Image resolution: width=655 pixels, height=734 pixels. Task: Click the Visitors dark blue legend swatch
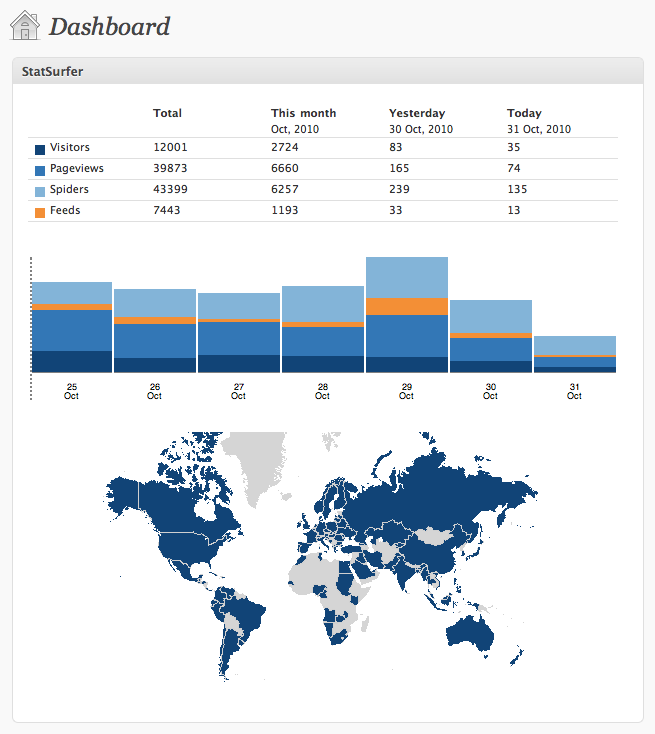40,149
